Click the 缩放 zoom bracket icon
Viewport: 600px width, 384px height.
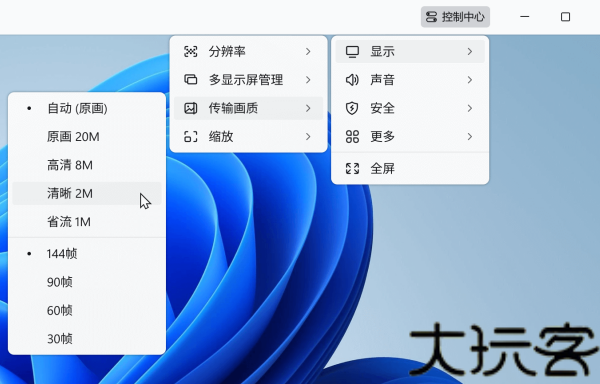tap(191, 137)
